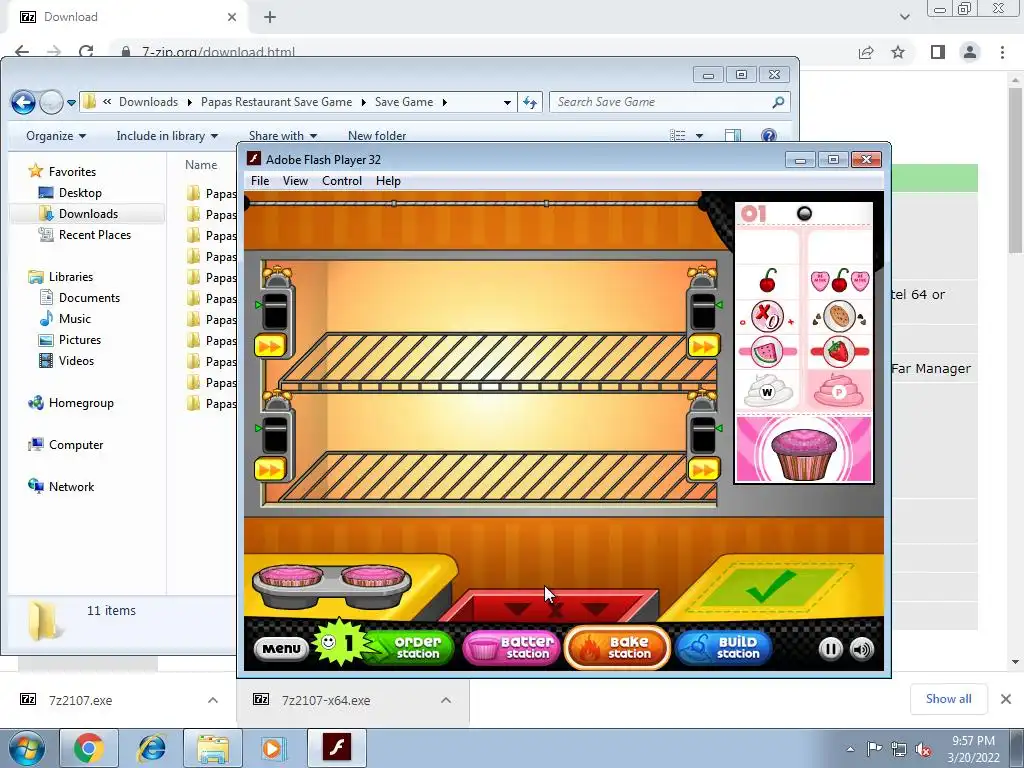Image resolution: width=1024 pixels, height=768 pixels.
Task: Click the order ticket number 01
Action: (754, 214)
